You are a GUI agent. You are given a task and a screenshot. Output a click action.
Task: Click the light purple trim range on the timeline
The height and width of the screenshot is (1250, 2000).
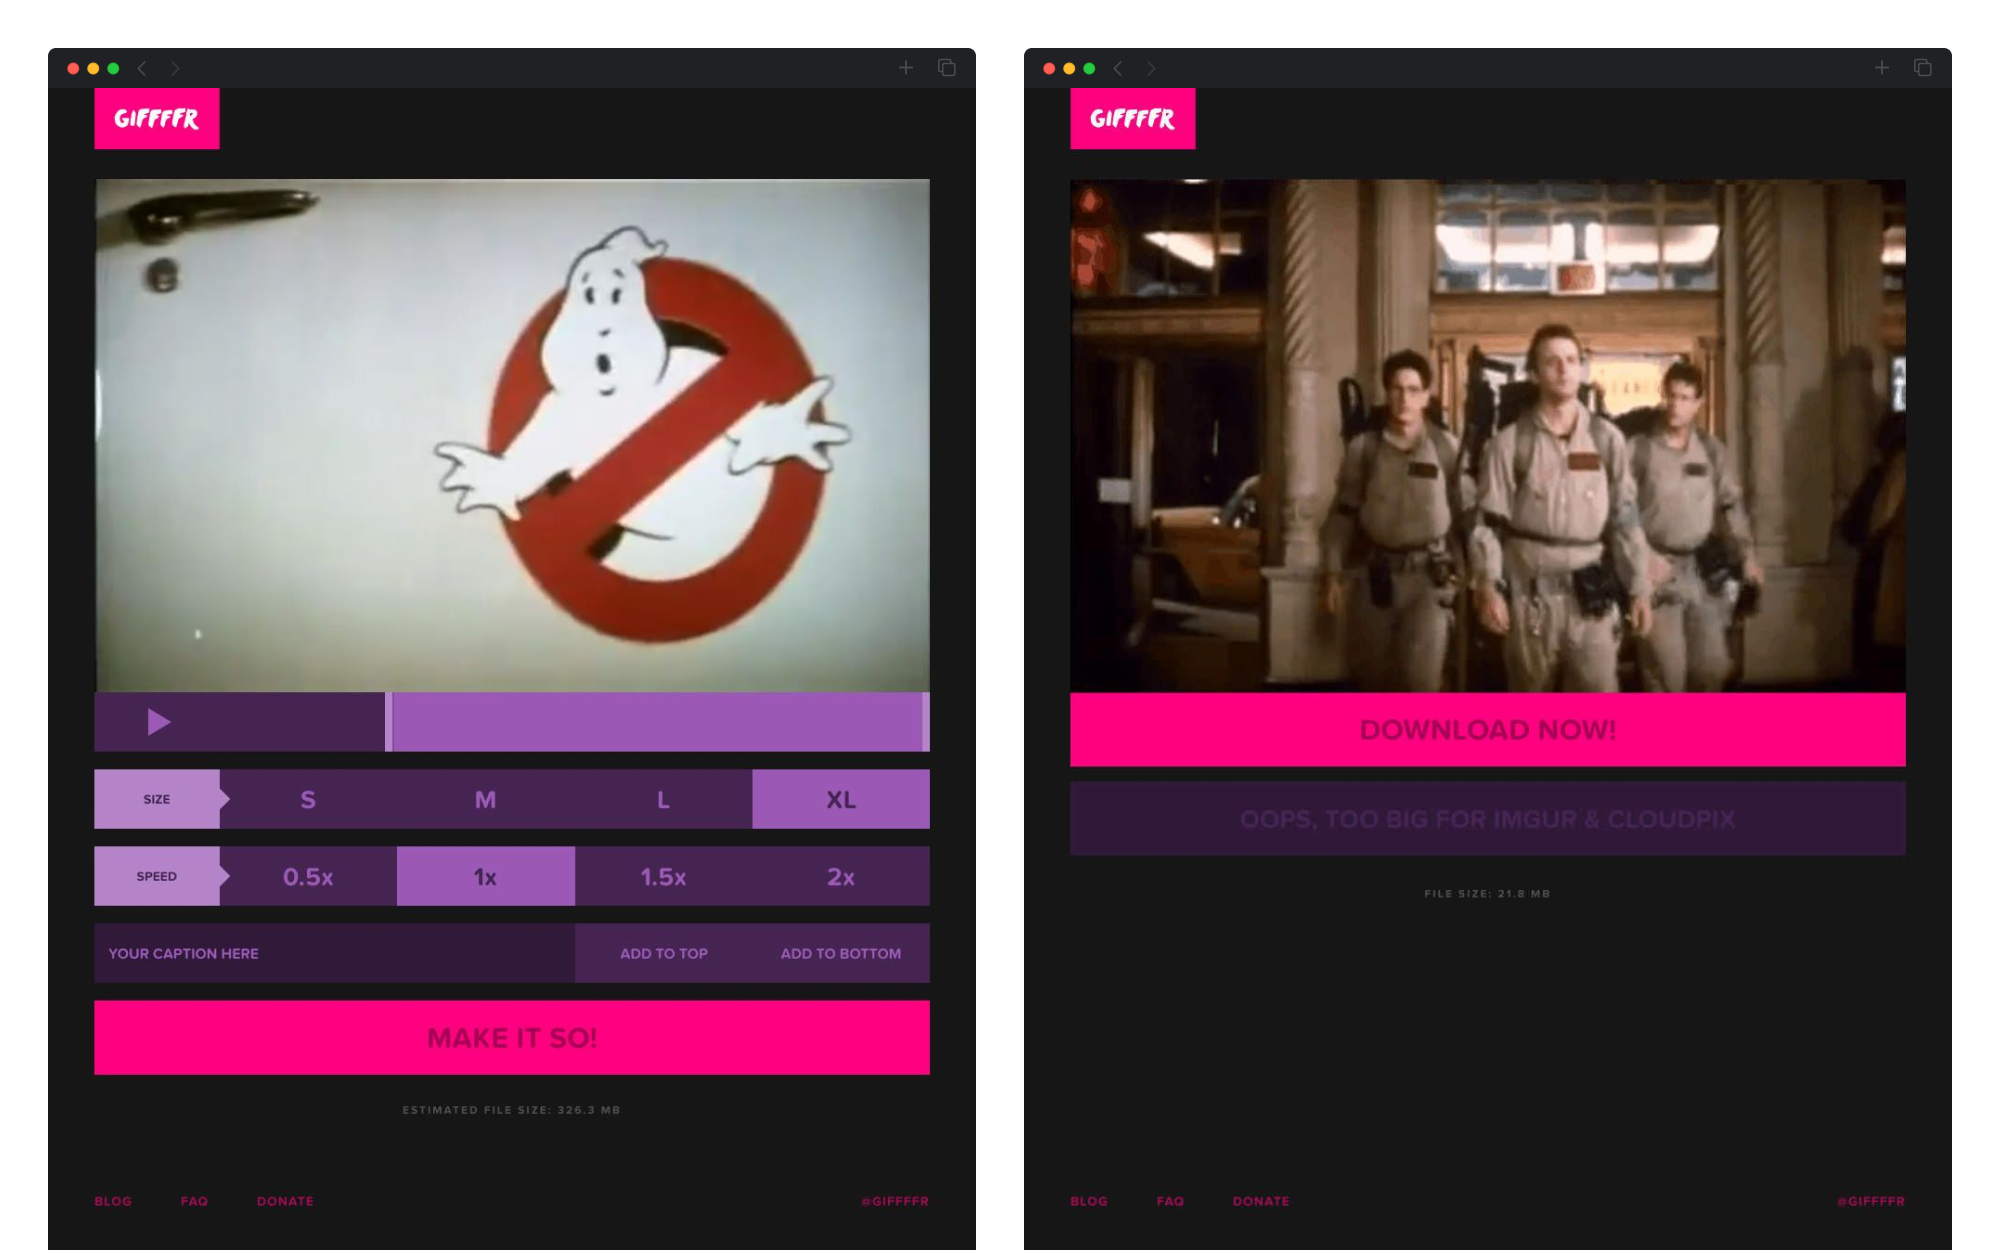coord(657,722)
